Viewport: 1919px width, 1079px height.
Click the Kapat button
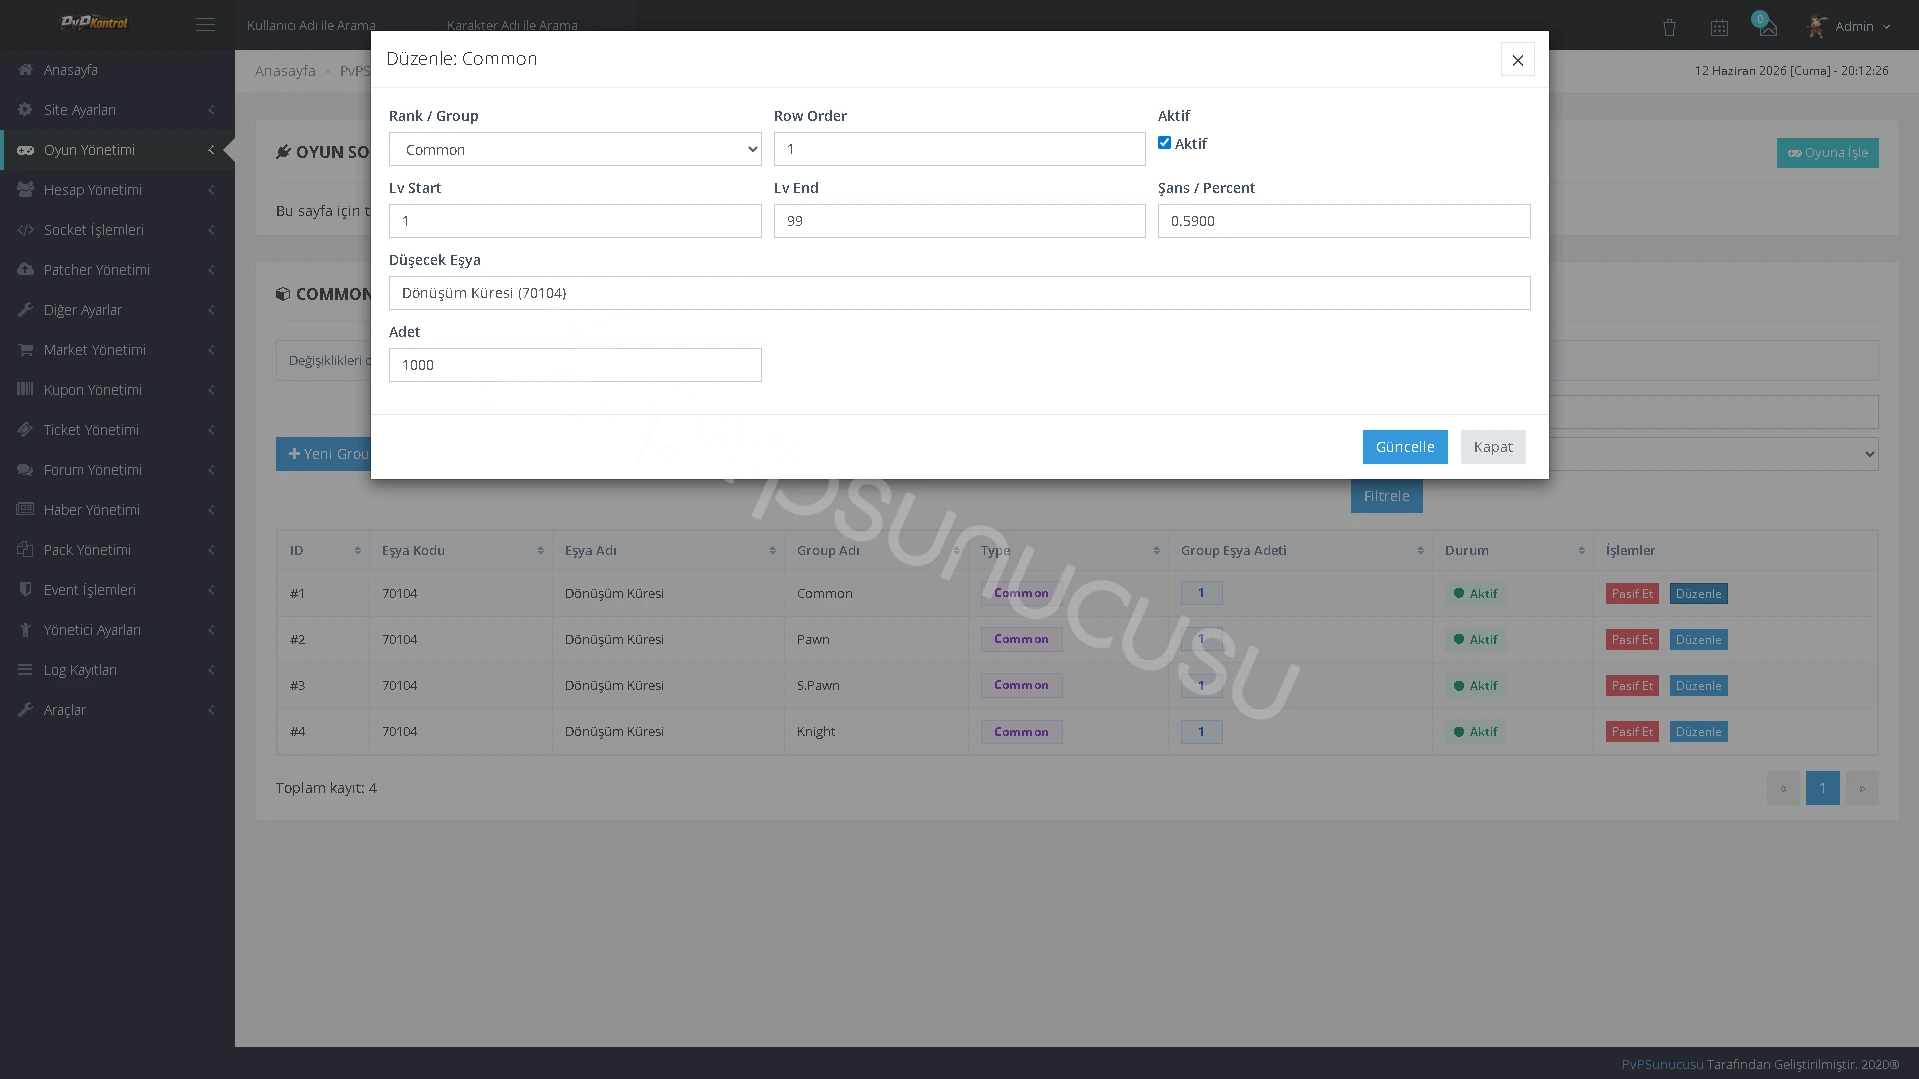click(1493, 447)
